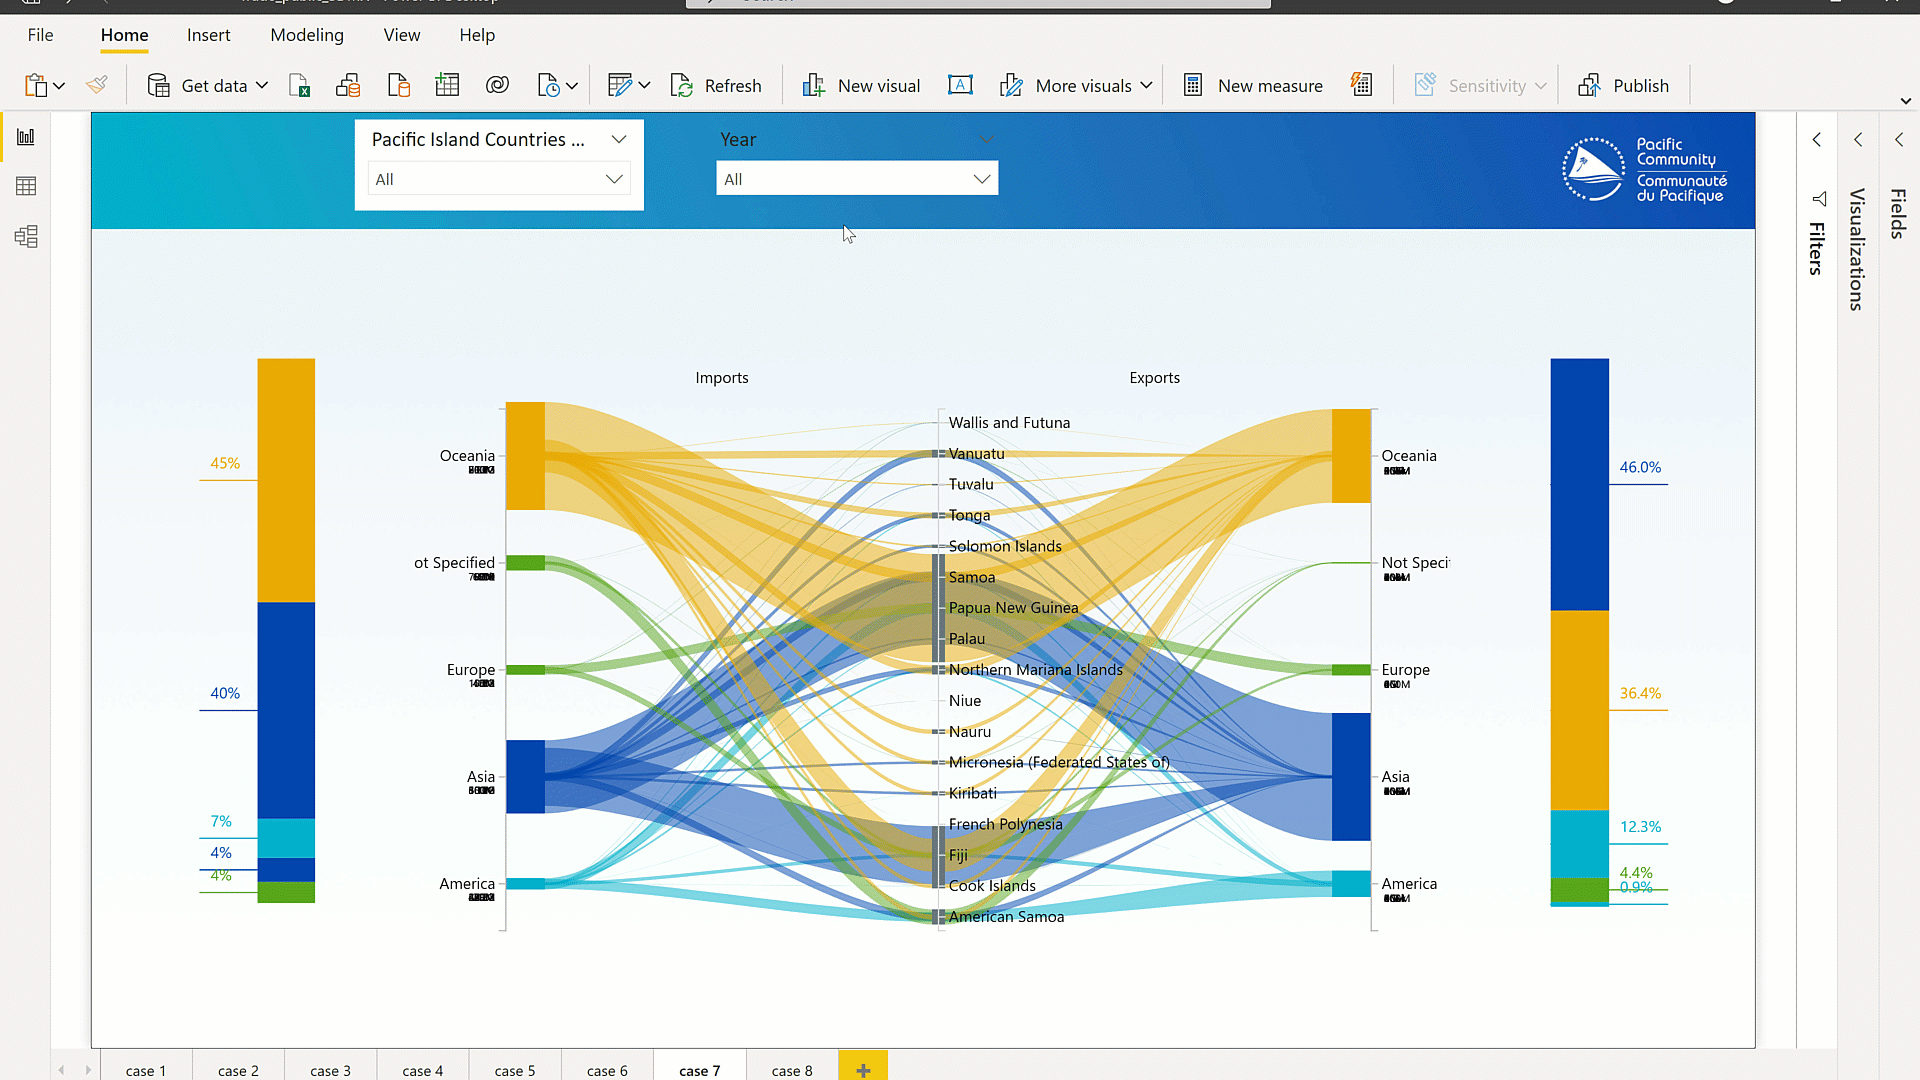
Task: Open the Pacific Island Countries filter dropdown
Action: tap(613, 179)
